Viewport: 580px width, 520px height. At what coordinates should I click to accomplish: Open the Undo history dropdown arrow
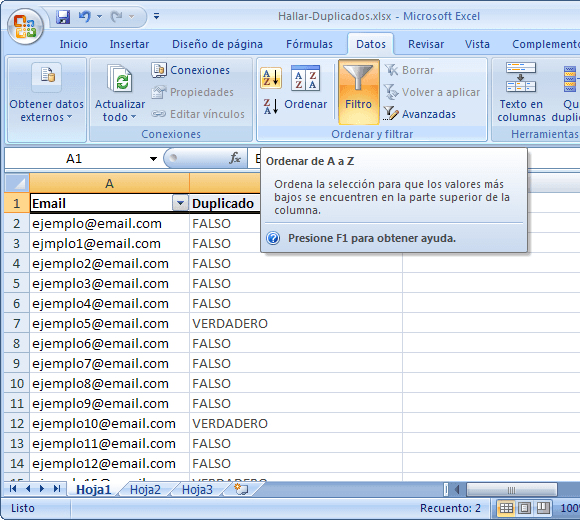(x=99, y=17)
